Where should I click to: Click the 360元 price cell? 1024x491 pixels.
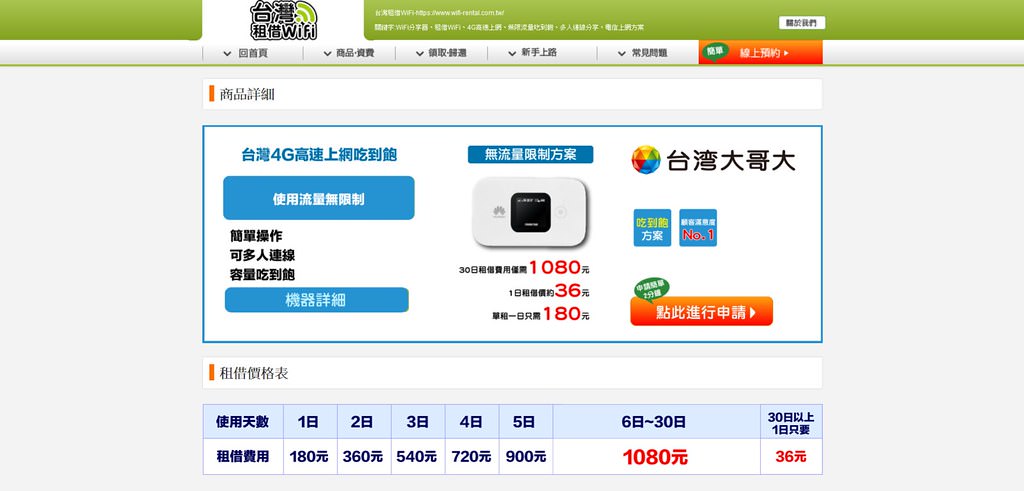[x=364, y=456]
